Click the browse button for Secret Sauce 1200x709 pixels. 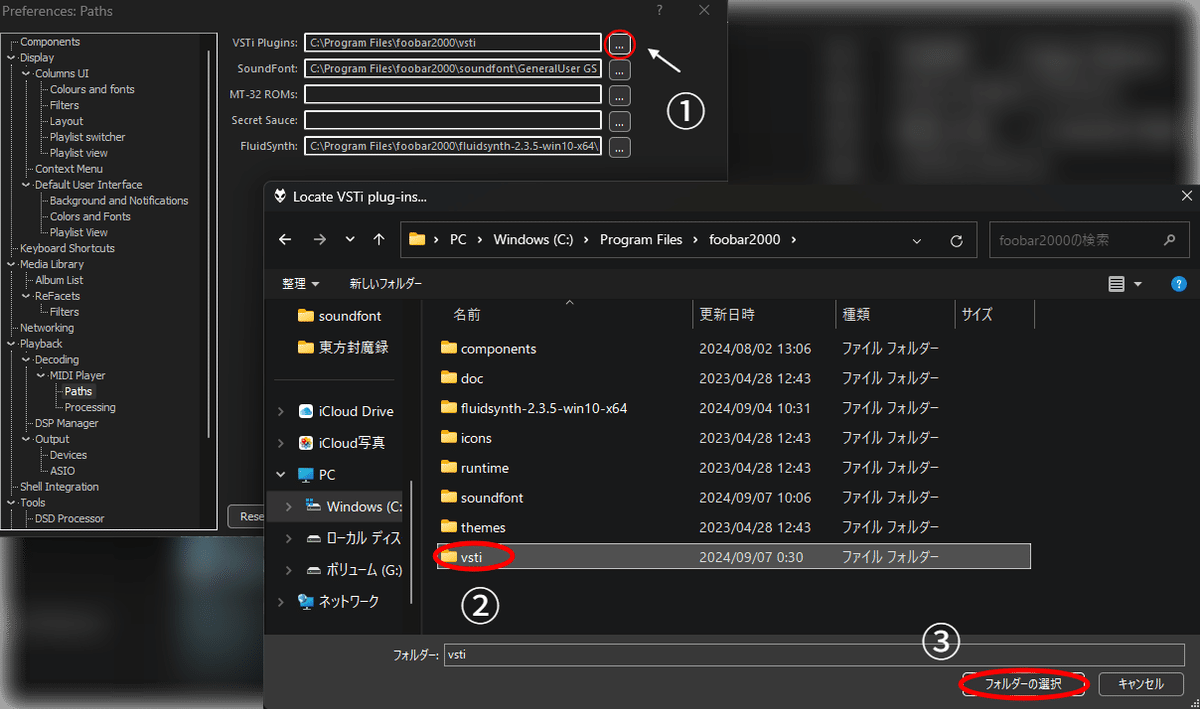tap(620, 121)
